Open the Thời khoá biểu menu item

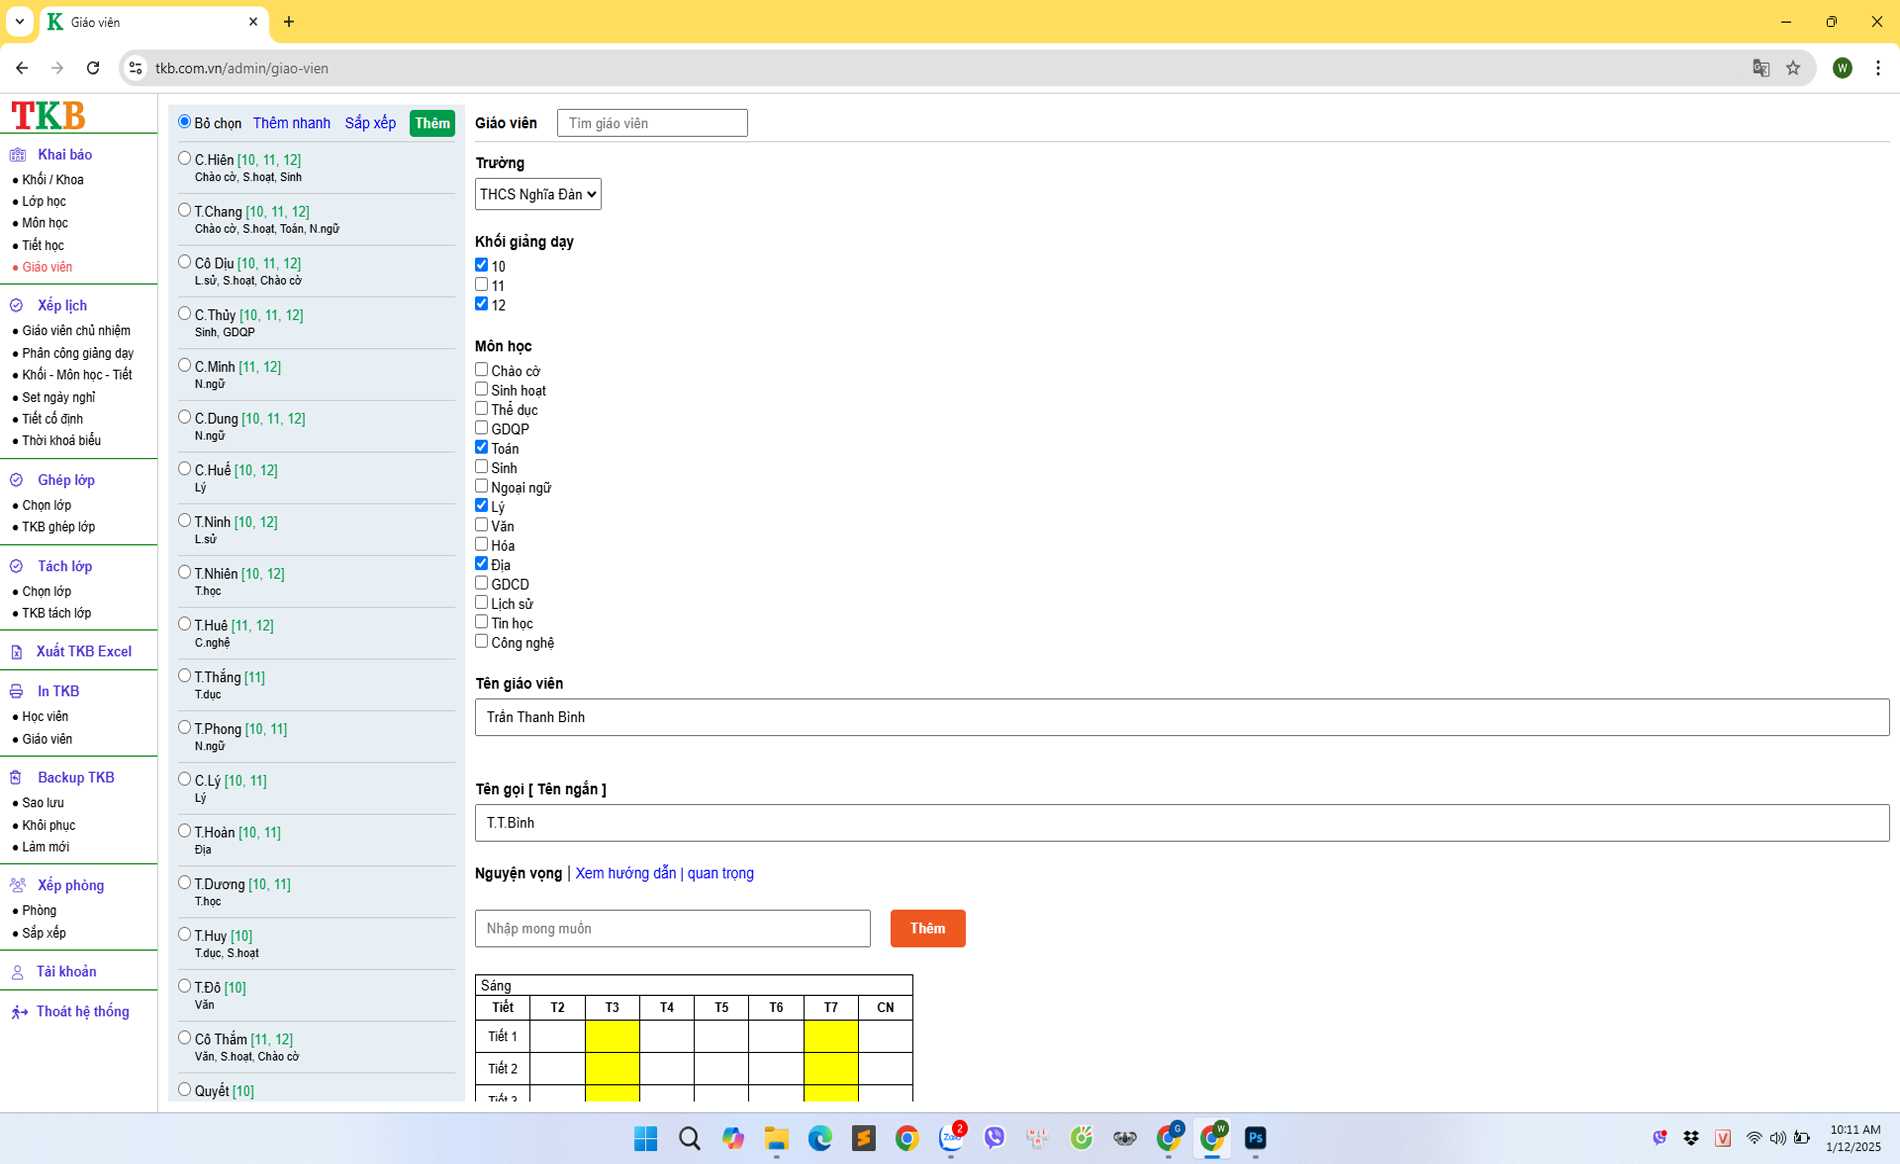point(61,441)
